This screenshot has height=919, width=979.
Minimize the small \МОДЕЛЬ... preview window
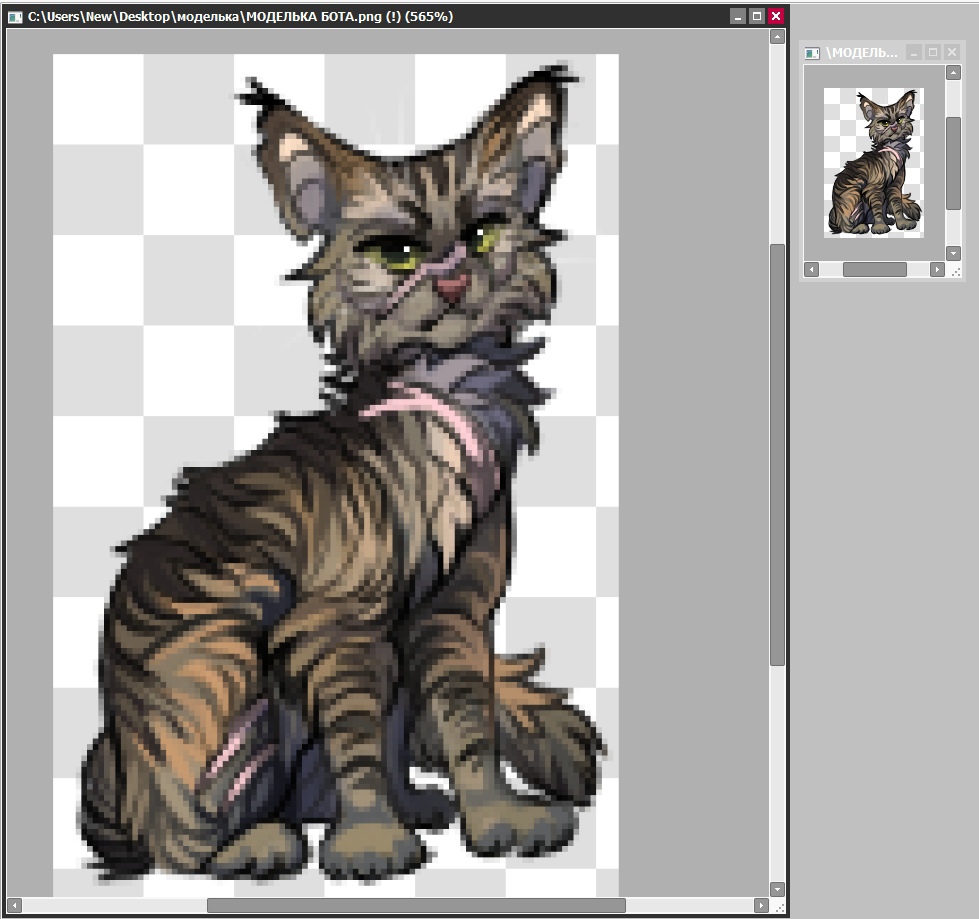pos(914,52)
